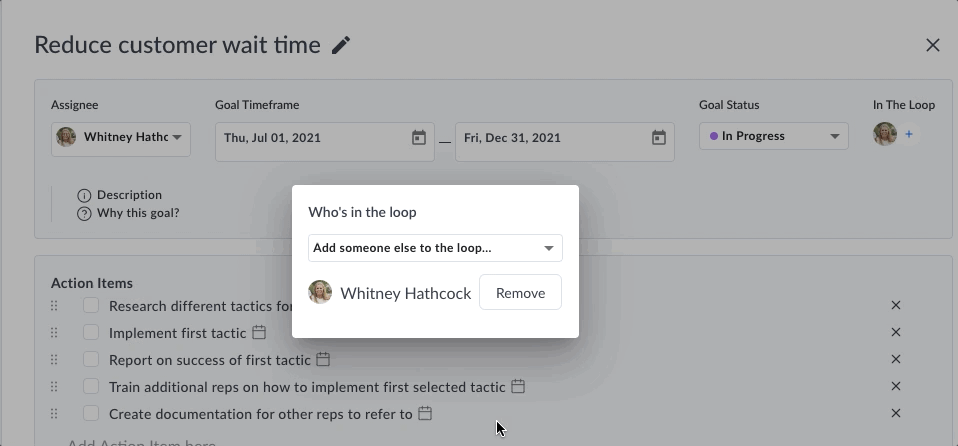The height and width of the screenshot is (446, 958).
Task: Open start date calendar for Jul 01, 2021
Action: pos(419,137)
